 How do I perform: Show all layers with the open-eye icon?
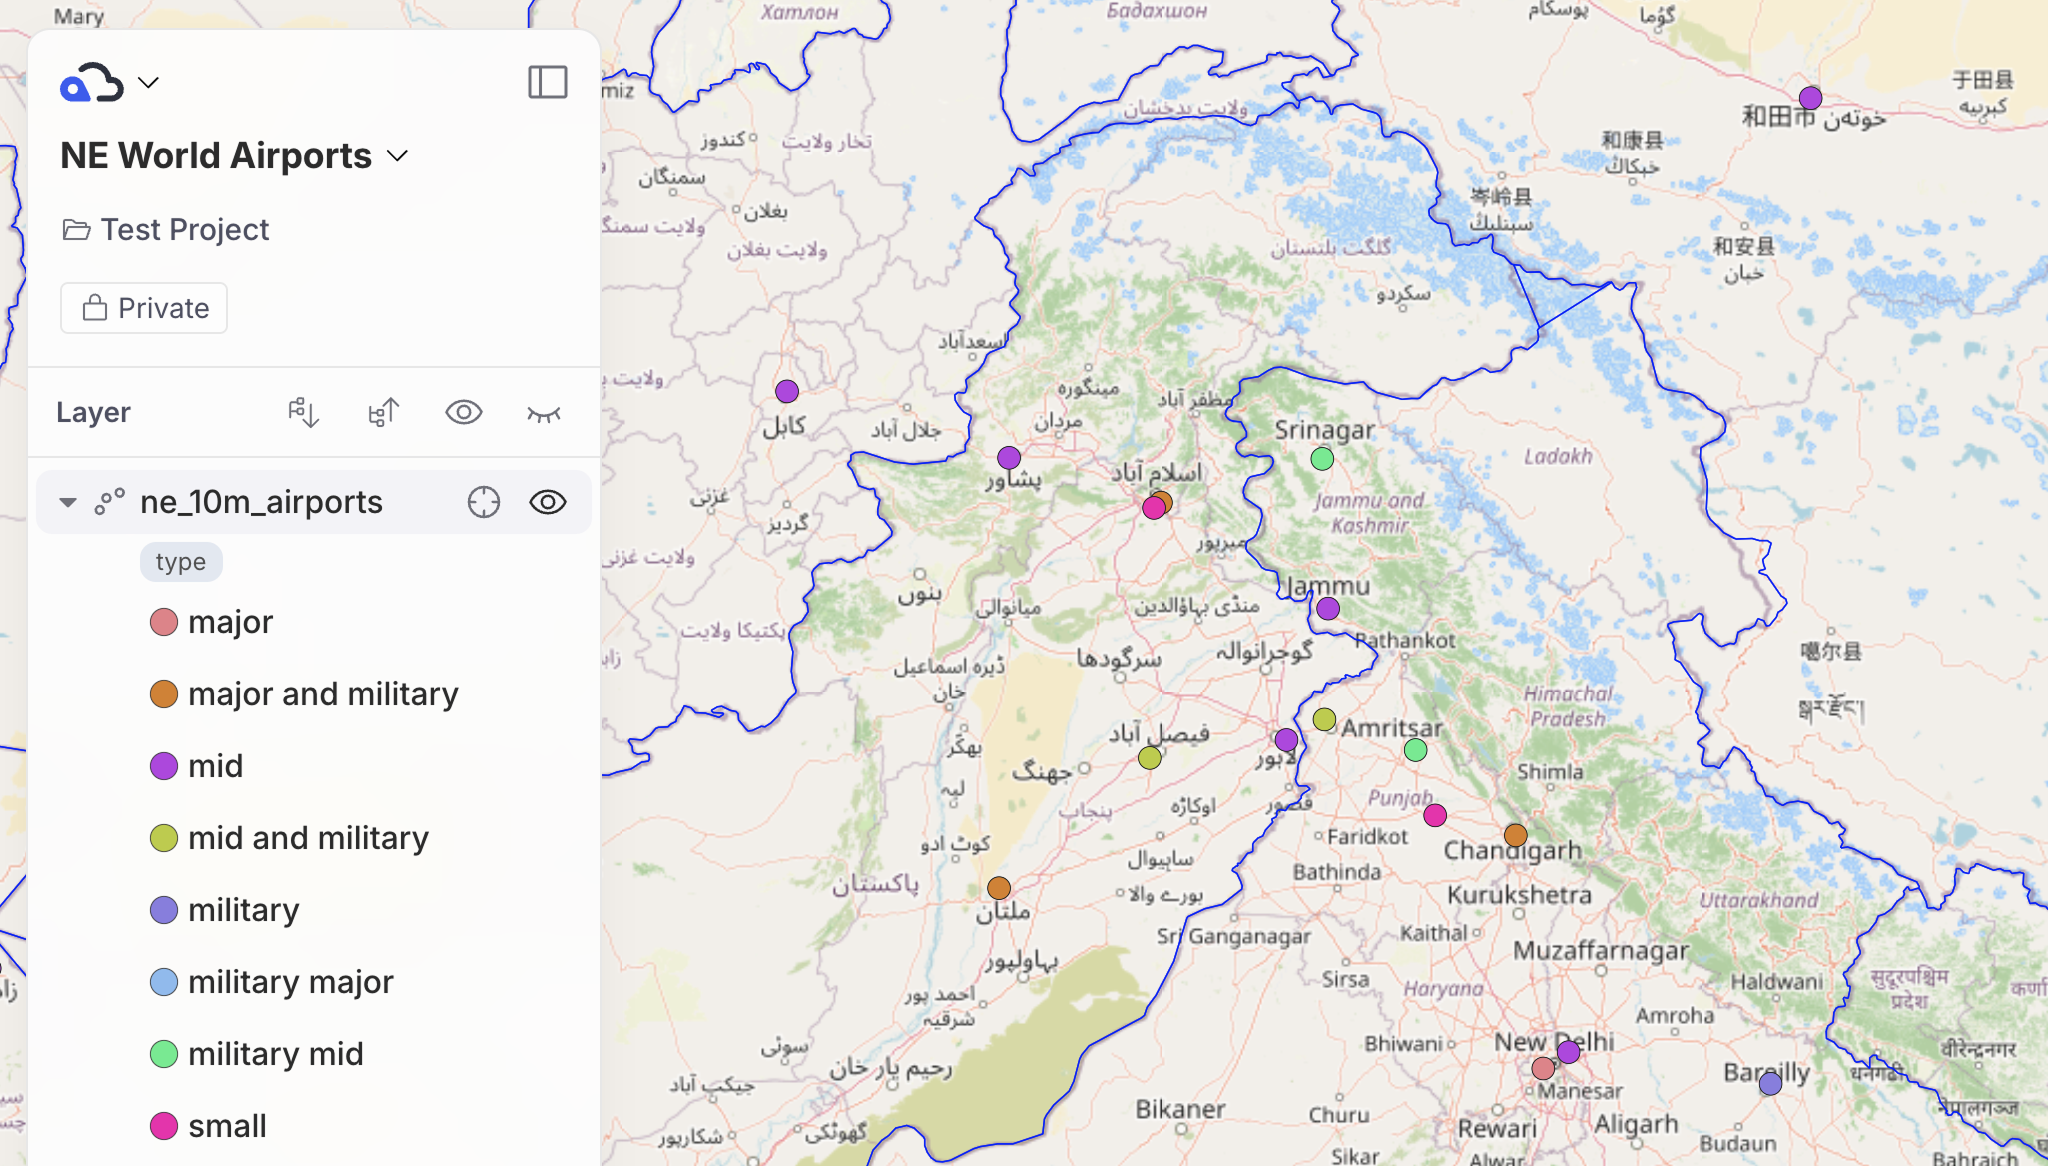click(x=463, y=412)
